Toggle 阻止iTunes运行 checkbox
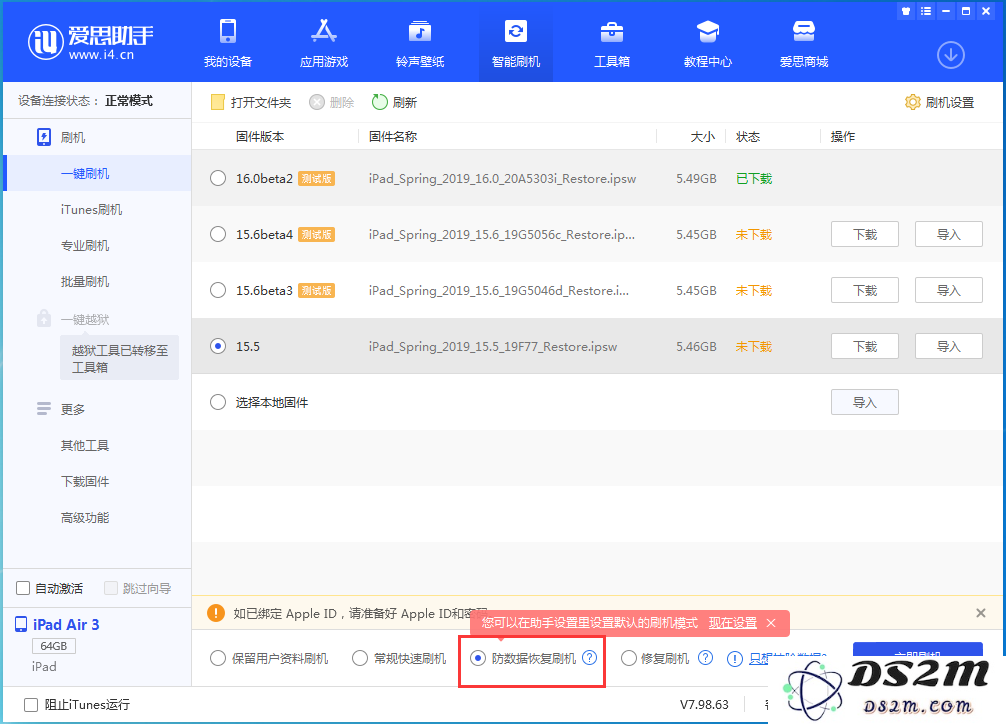The image size is (1006, 724). tap(31, 705)
